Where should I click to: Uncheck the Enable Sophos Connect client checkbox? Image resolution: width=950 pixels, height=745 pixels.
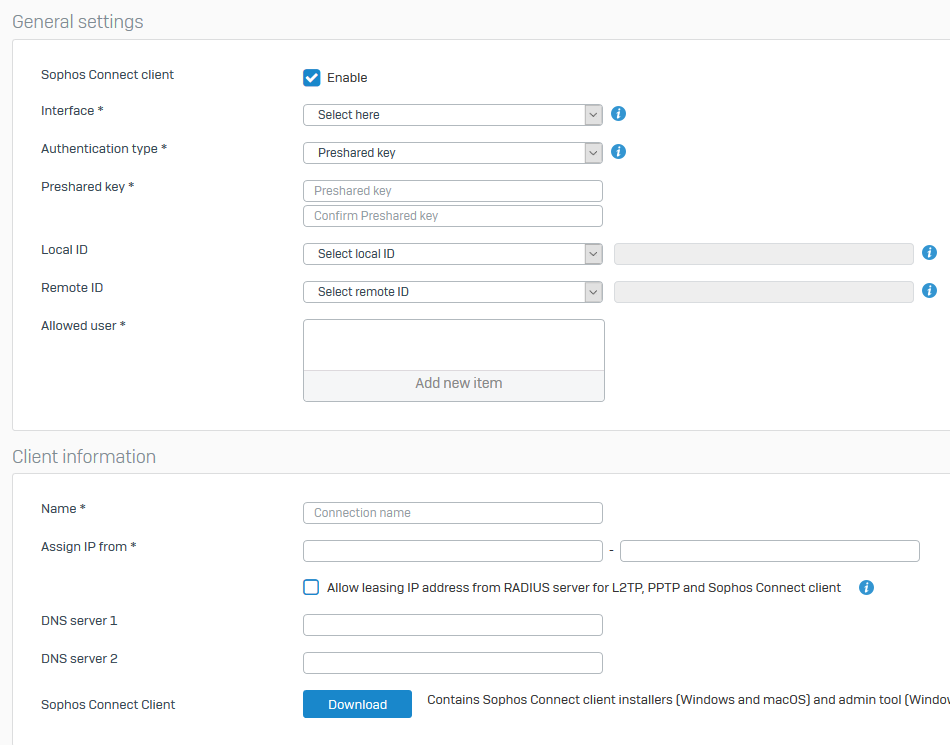(x=311, y=78)
